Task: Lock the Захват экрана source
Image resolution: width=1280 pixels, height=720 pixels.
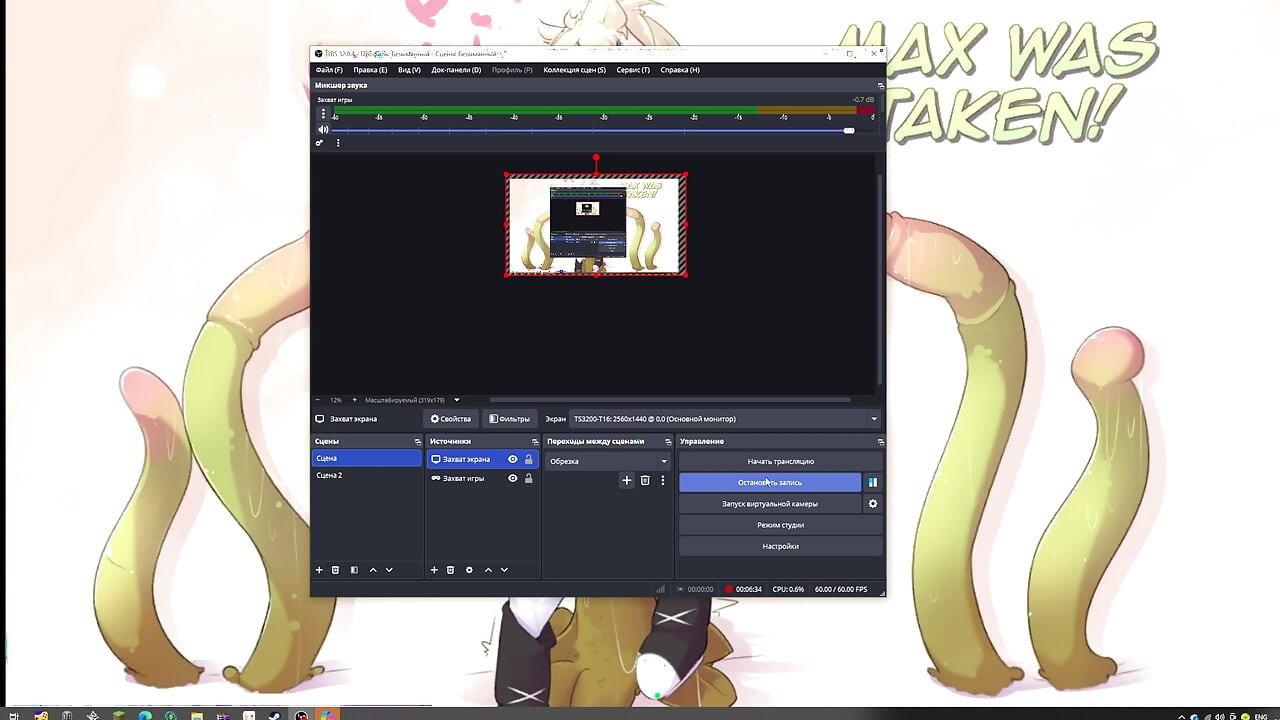Action: (x=529, y=460)
